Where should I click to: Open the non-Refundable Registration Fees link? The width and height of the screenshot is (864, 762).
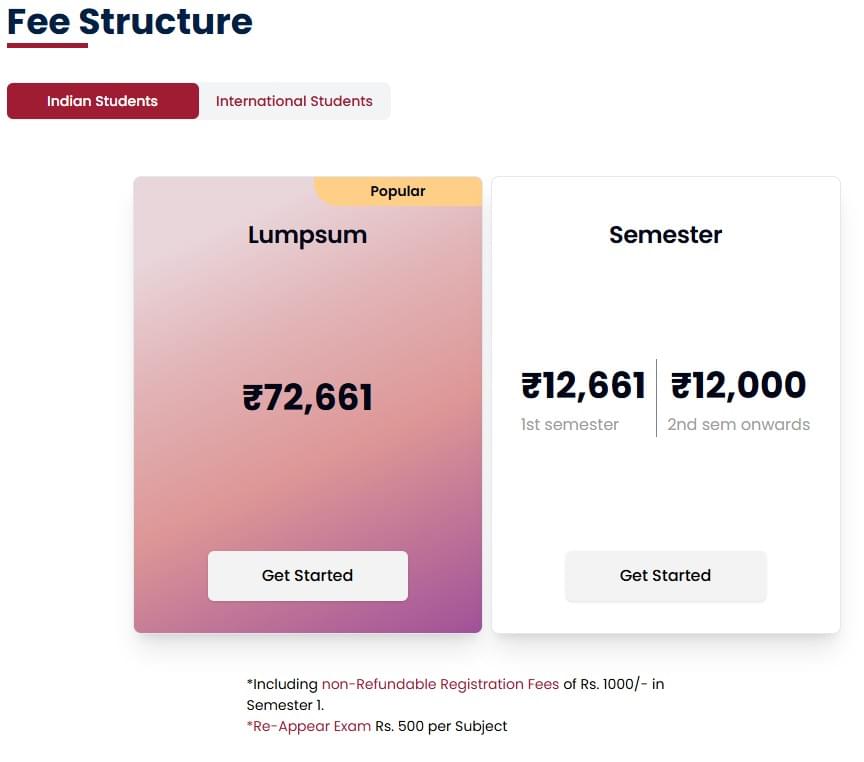click(x=440, y=684)
